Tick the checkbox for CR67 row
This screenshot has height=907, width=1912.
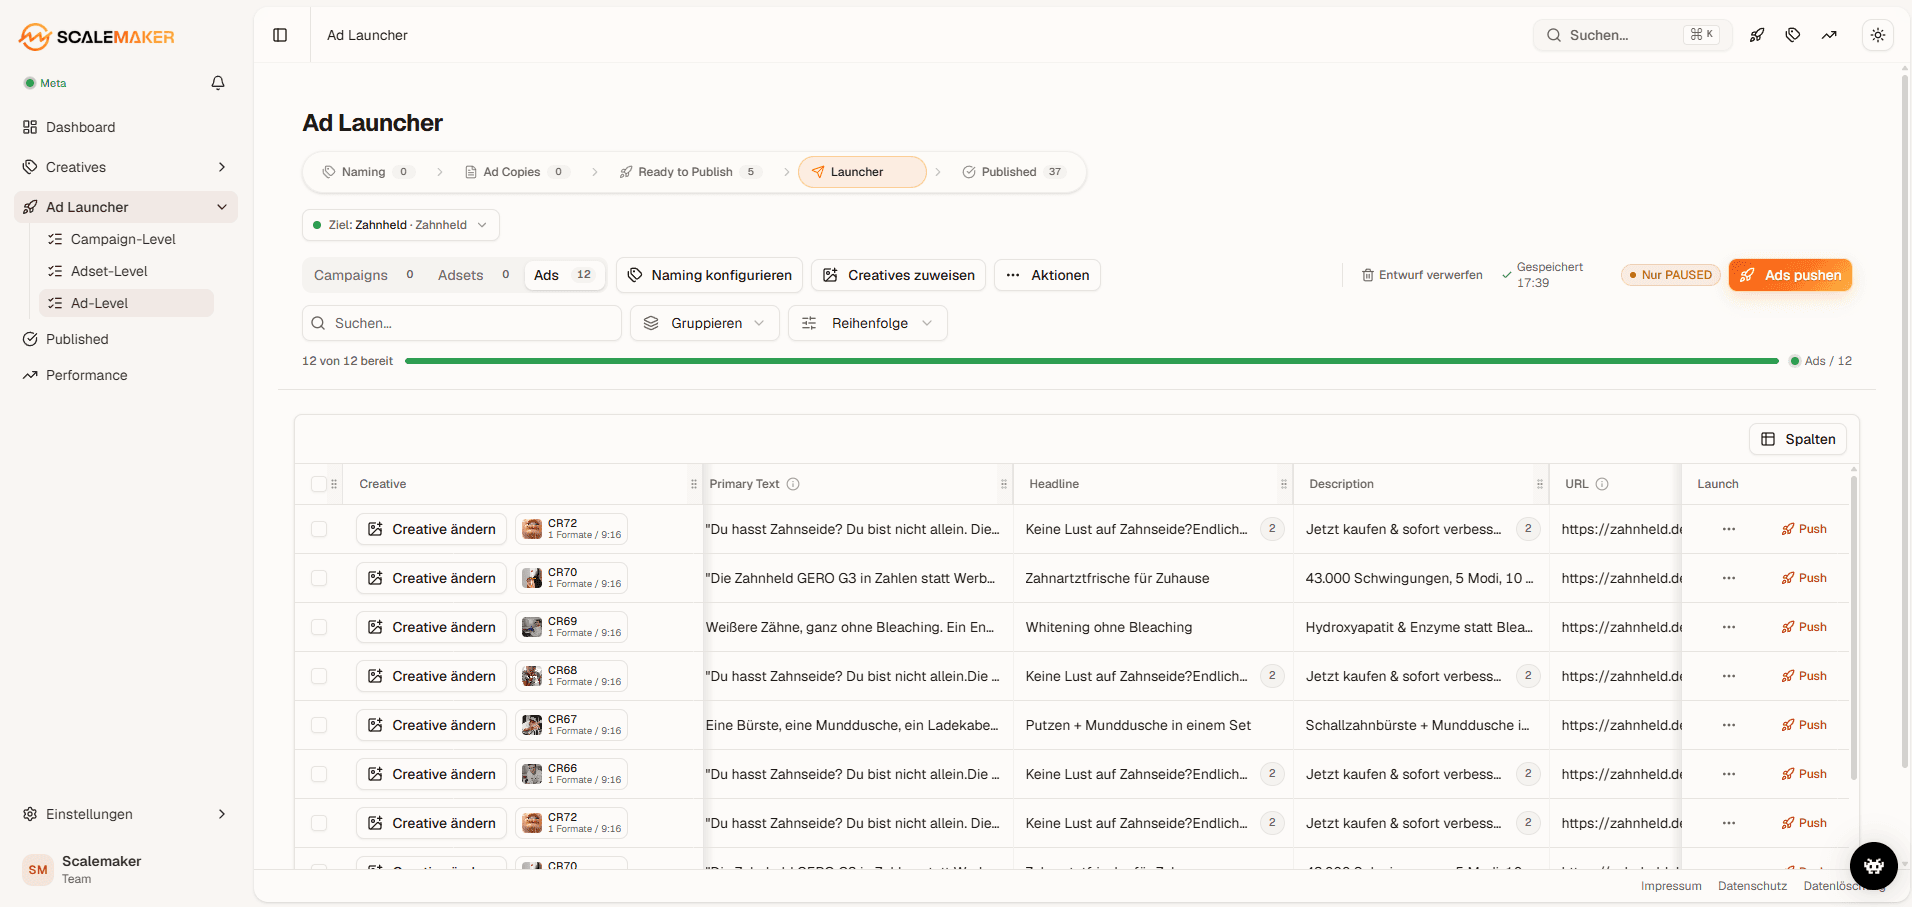pyautogui.click(x=319, y=725)
